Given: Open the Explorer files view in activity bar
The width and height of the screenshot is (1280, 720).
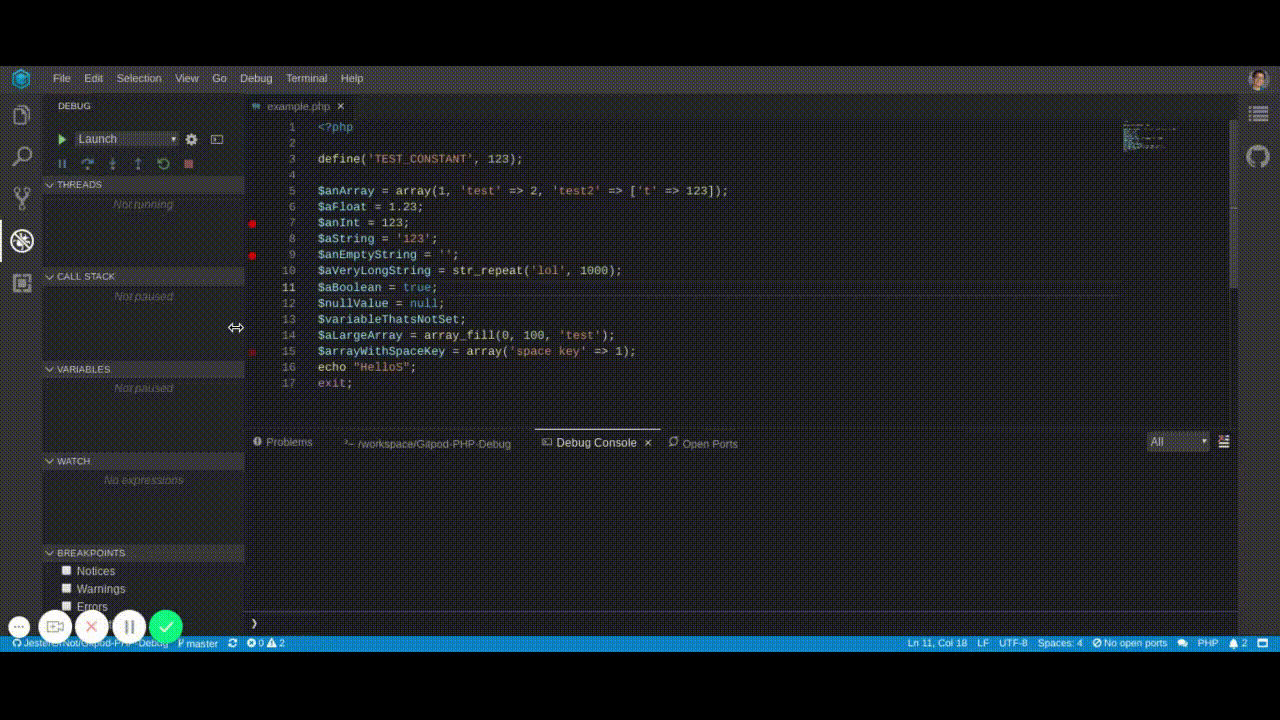Looking at the screenshot, I should (21, 115).
